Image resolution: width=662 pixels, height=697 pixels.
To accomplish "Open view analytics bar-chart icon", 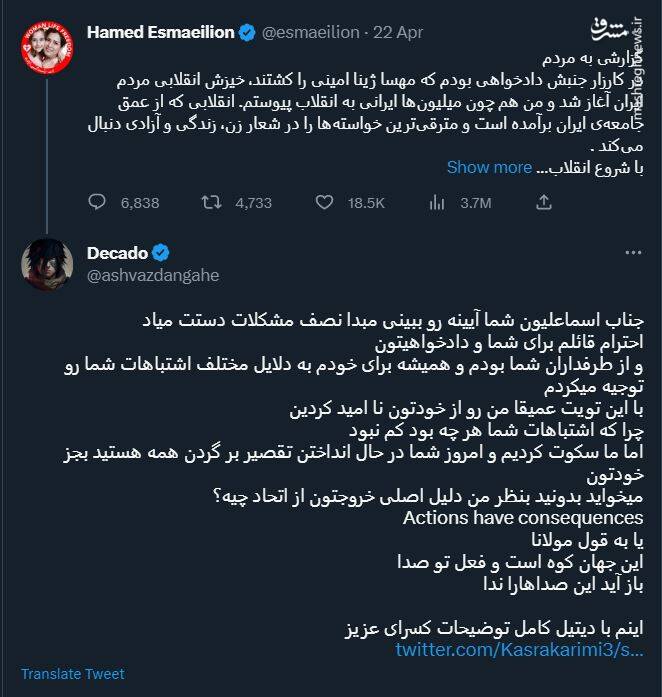I will point(436,203).
